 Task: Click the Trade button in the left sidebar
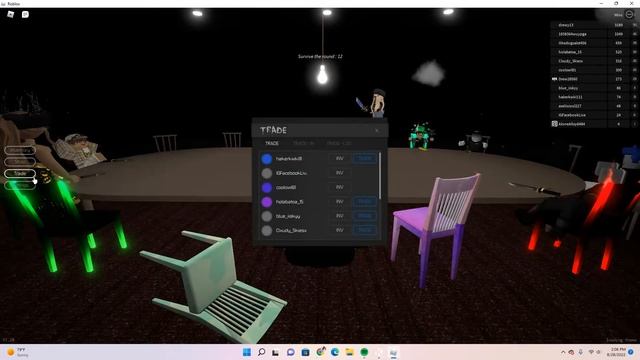pyautogui.click(x=20, y=173)
